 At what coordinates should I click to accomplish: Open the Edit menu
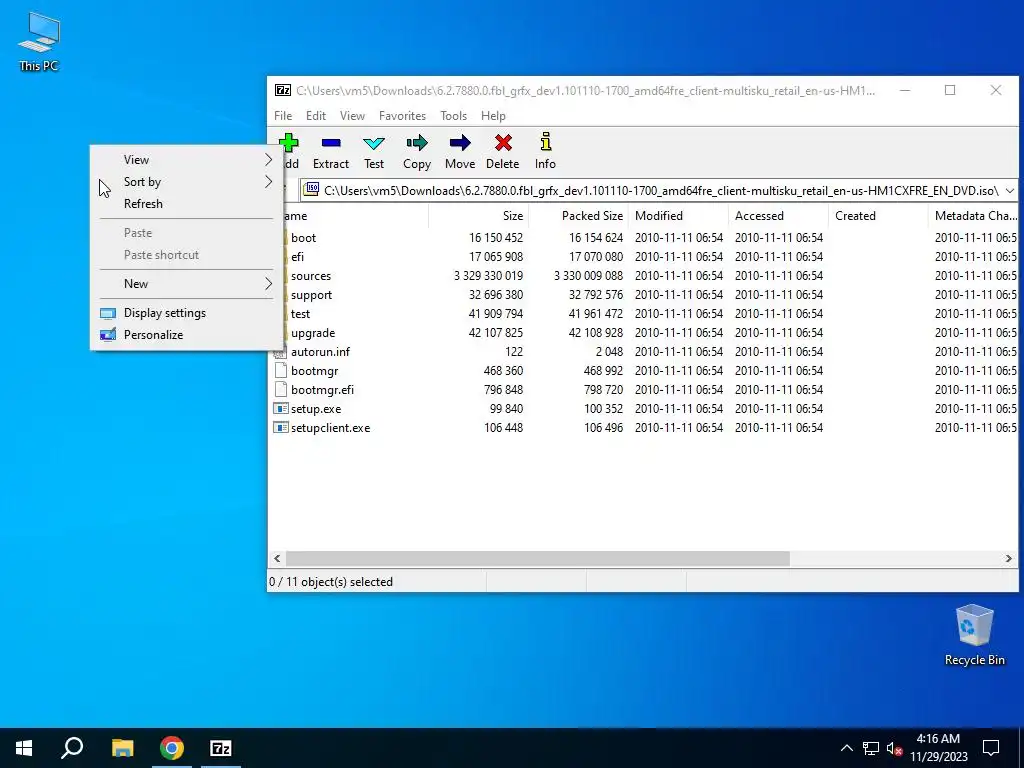(x=315, y=116)
